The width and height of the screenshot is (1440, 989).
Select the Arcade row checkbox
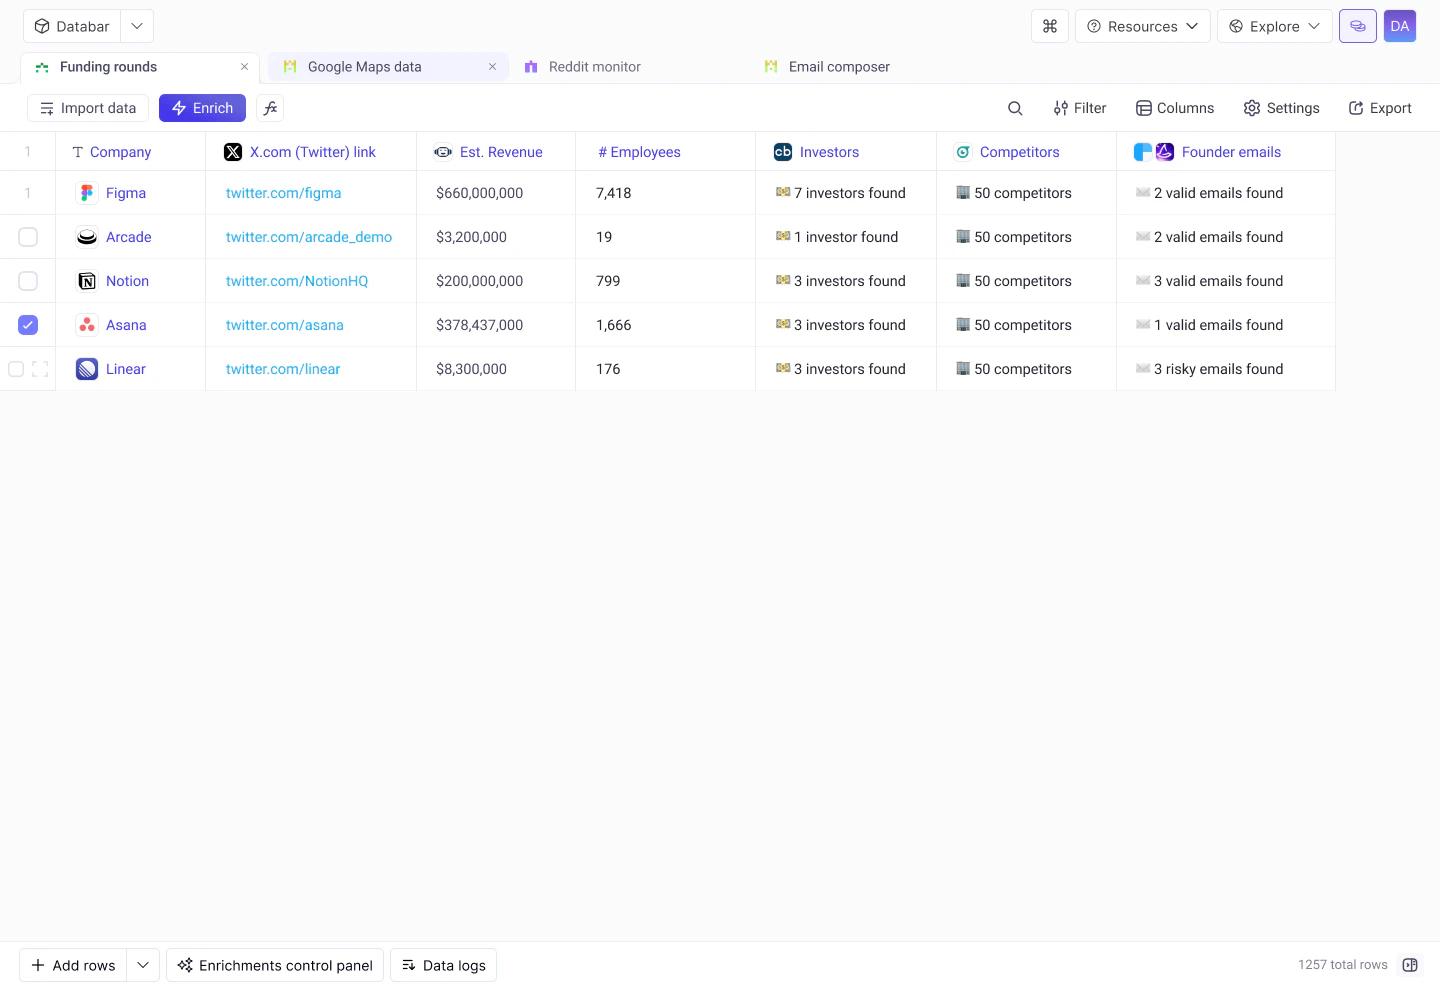[x=28, y=237]
